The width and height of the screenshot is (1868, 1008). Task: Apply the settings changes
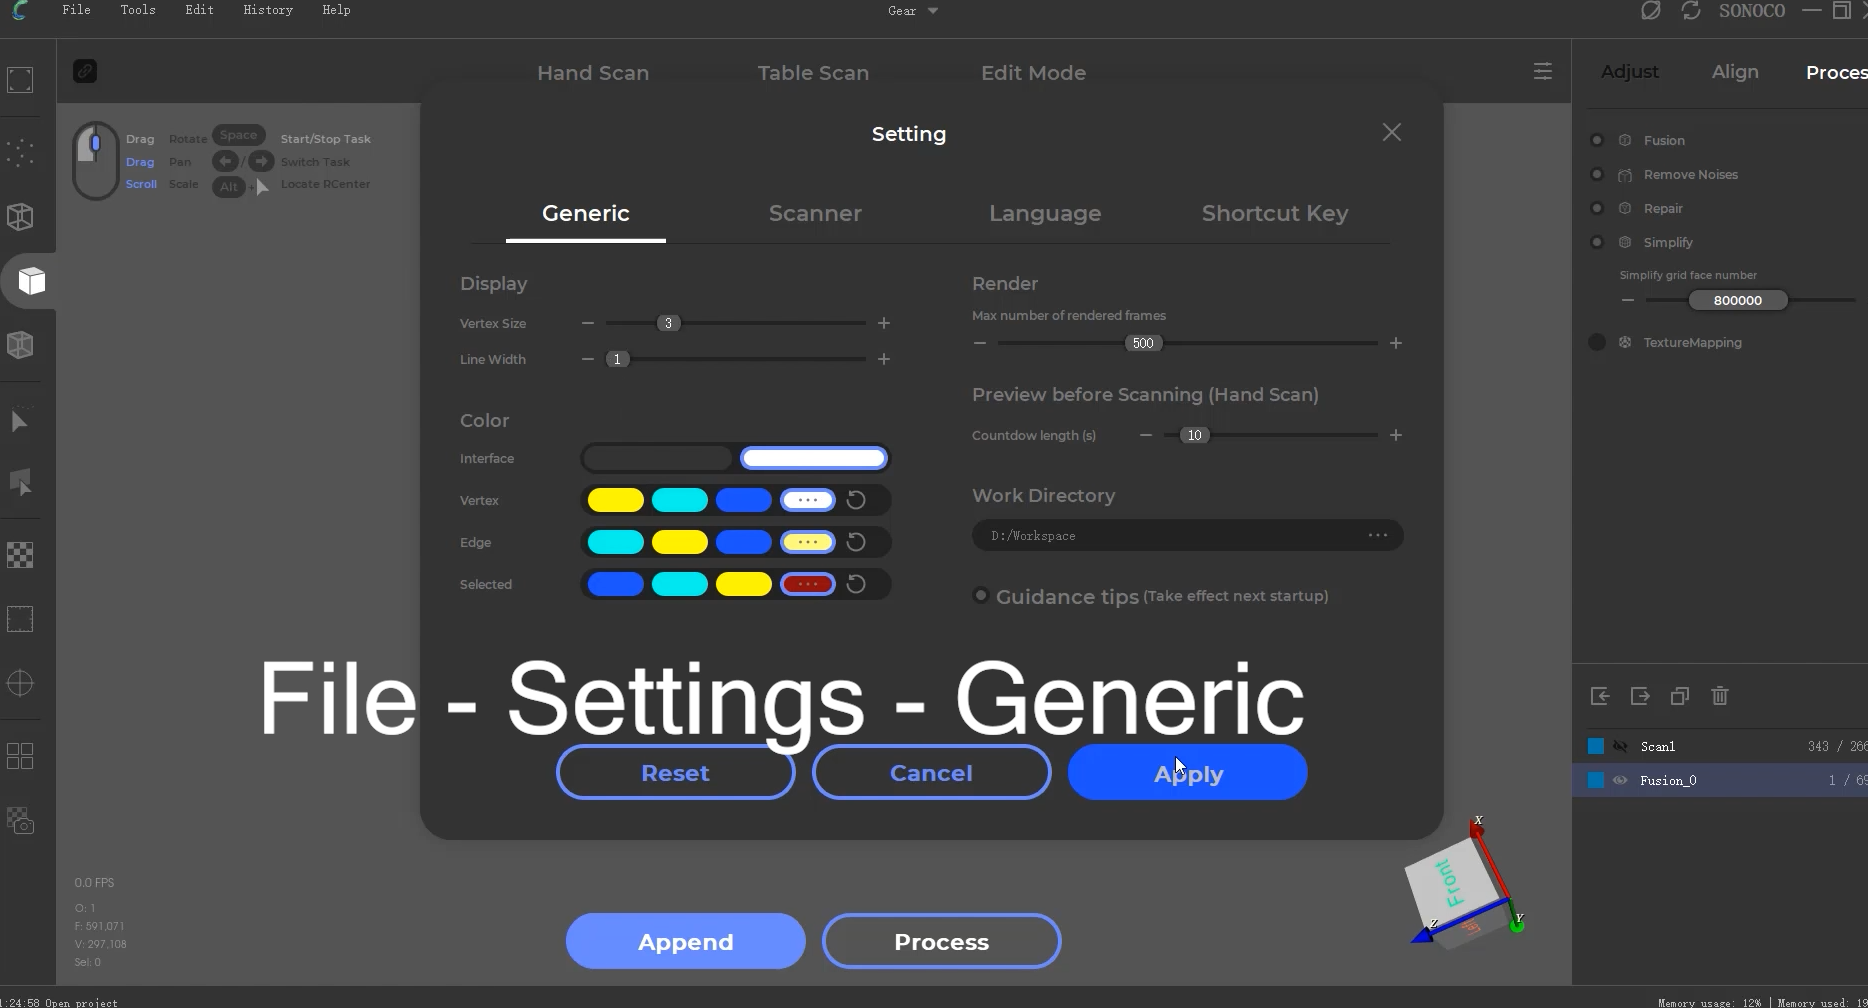(1187, 772)
